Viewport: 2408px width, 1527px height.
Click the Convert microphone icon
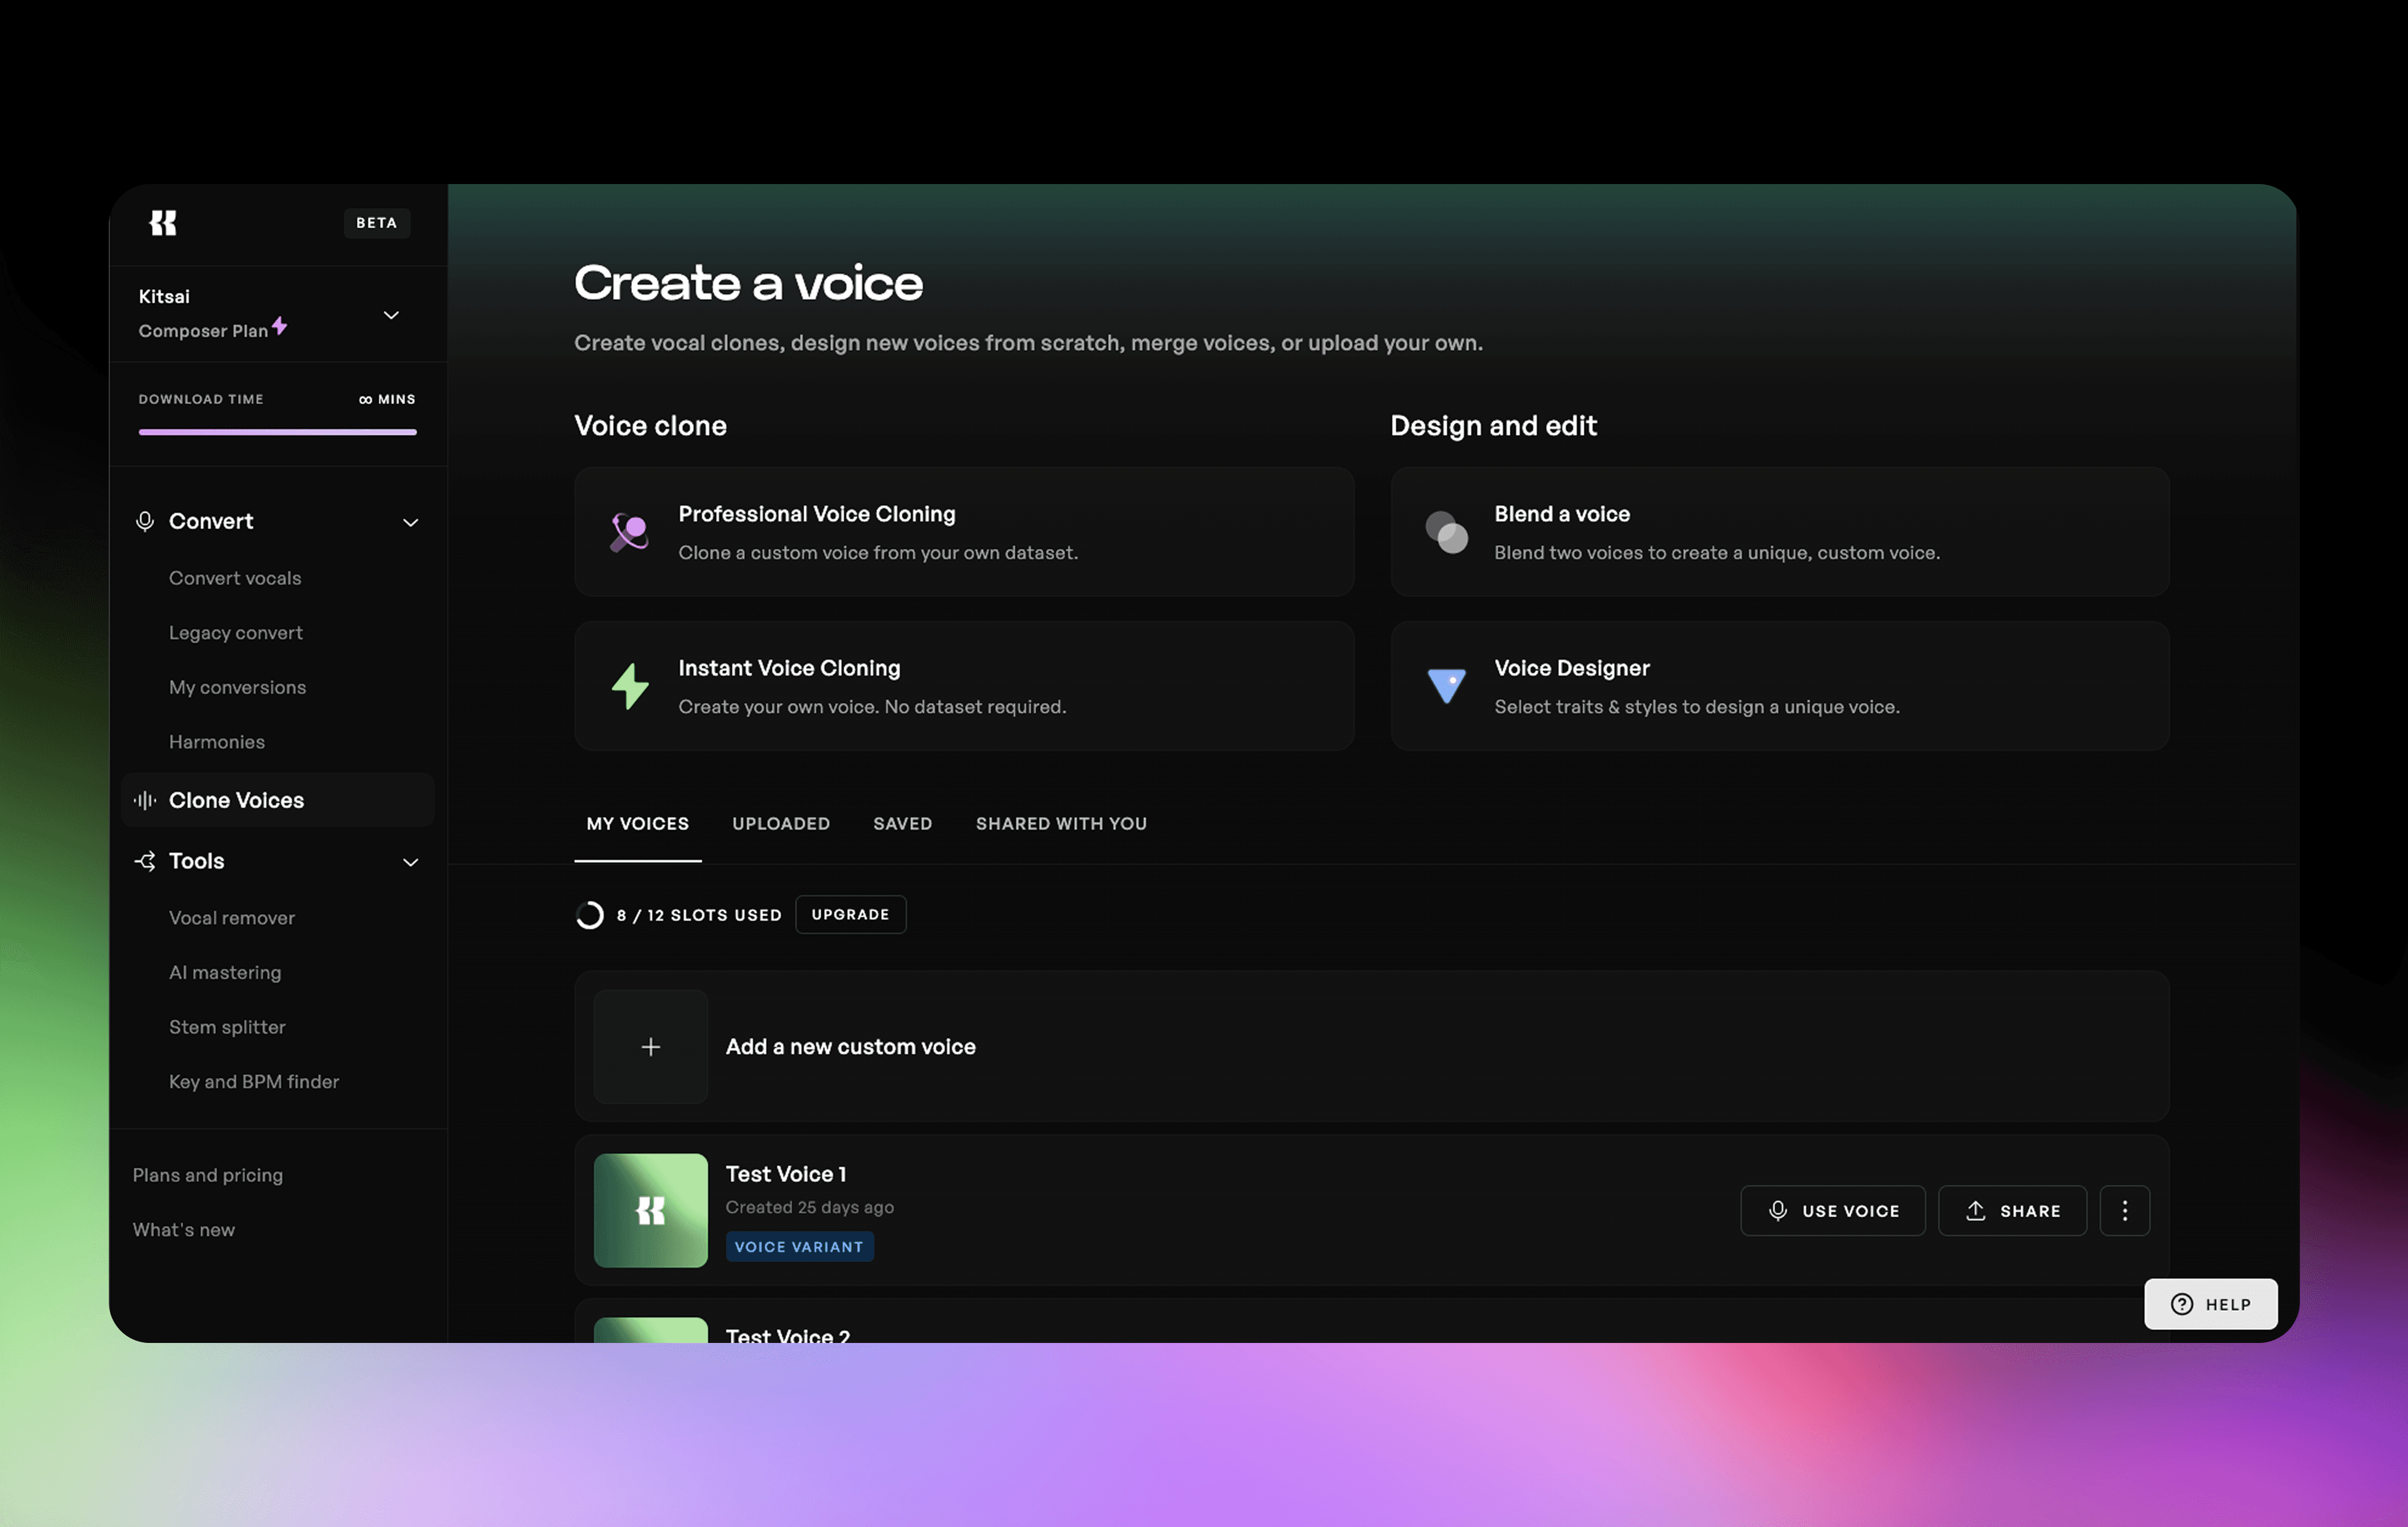tap(145, 521)
